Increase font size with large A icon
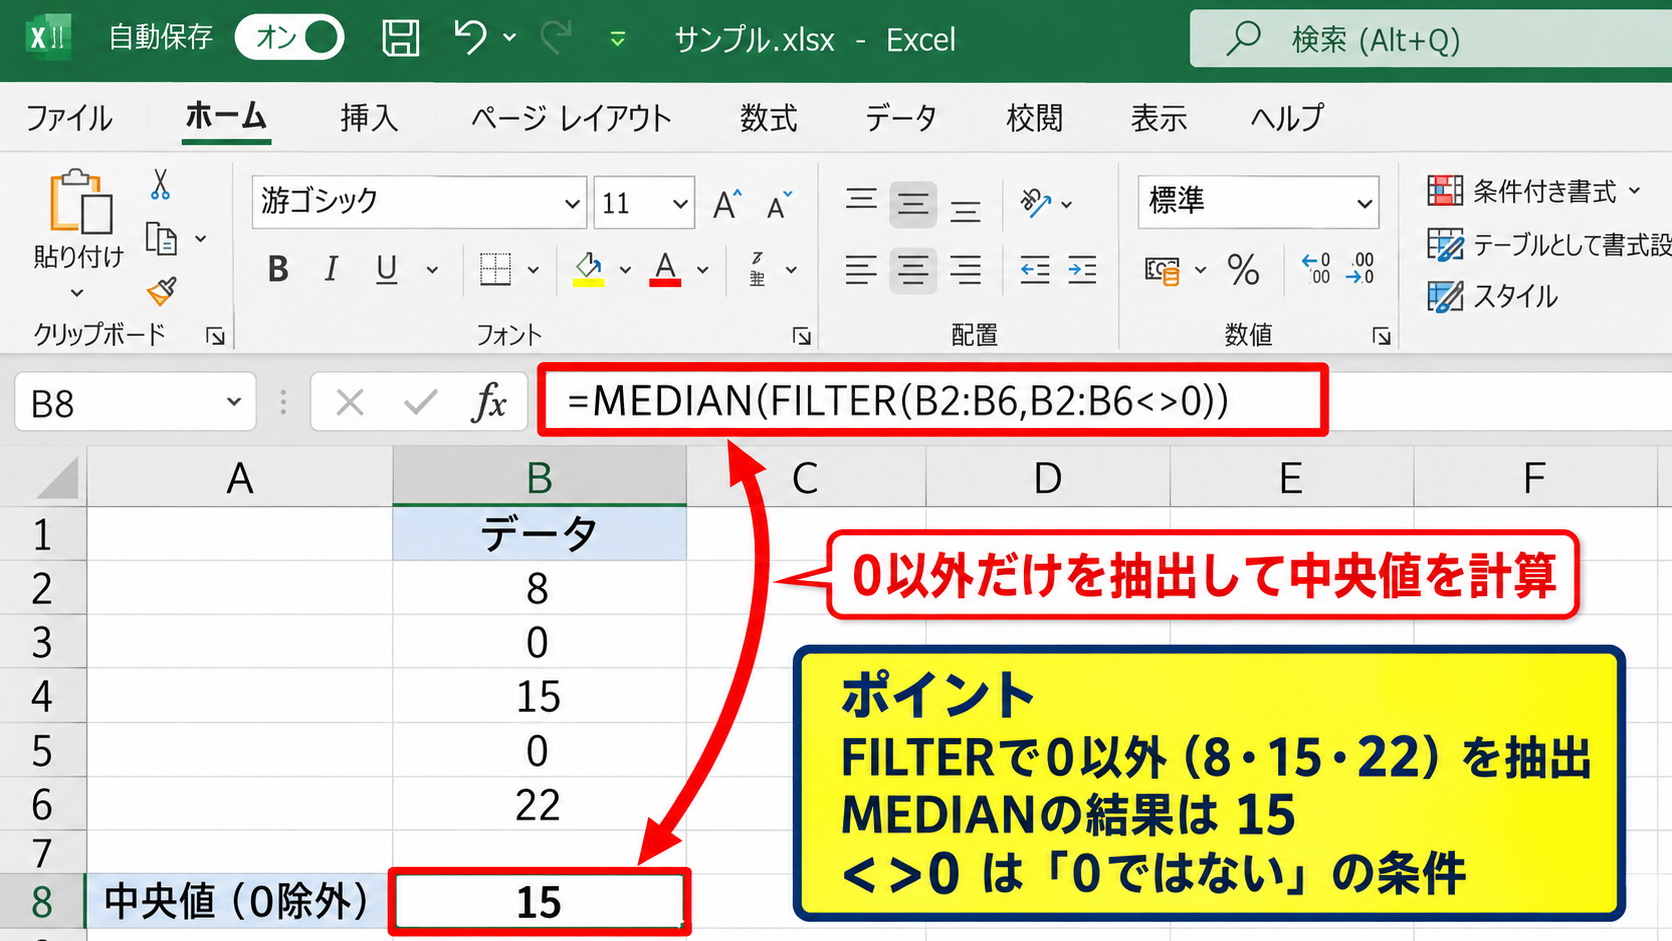The height and width of the screenshot is (941, 1672). pos(727,204)
